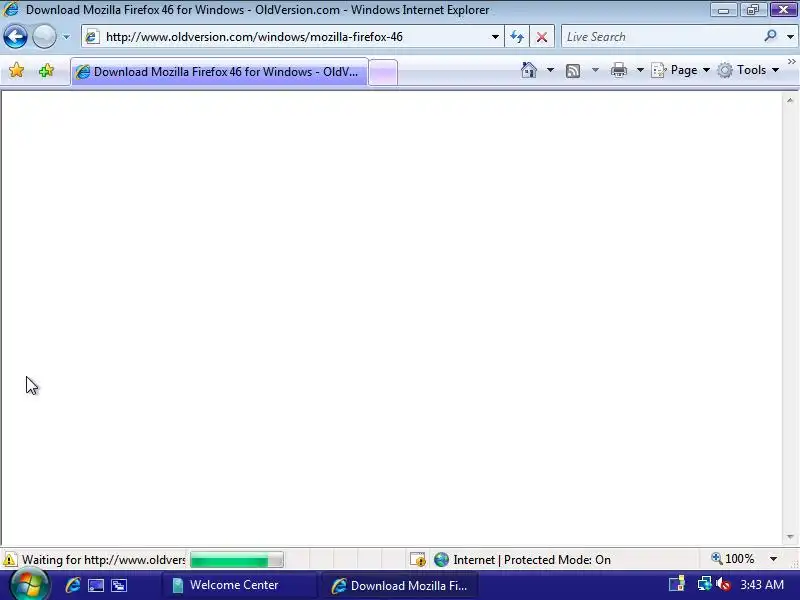This screenshot has height=600, width=800.
Task: Click the greyed-out Forward navigation button
Action: click(x=44, y=37)
